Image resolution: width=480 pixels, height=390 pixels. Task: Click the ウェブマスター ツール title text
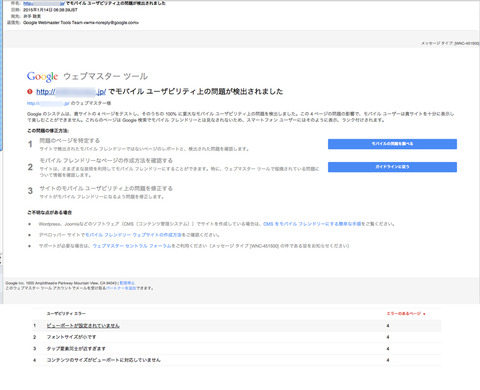[105, 76]
